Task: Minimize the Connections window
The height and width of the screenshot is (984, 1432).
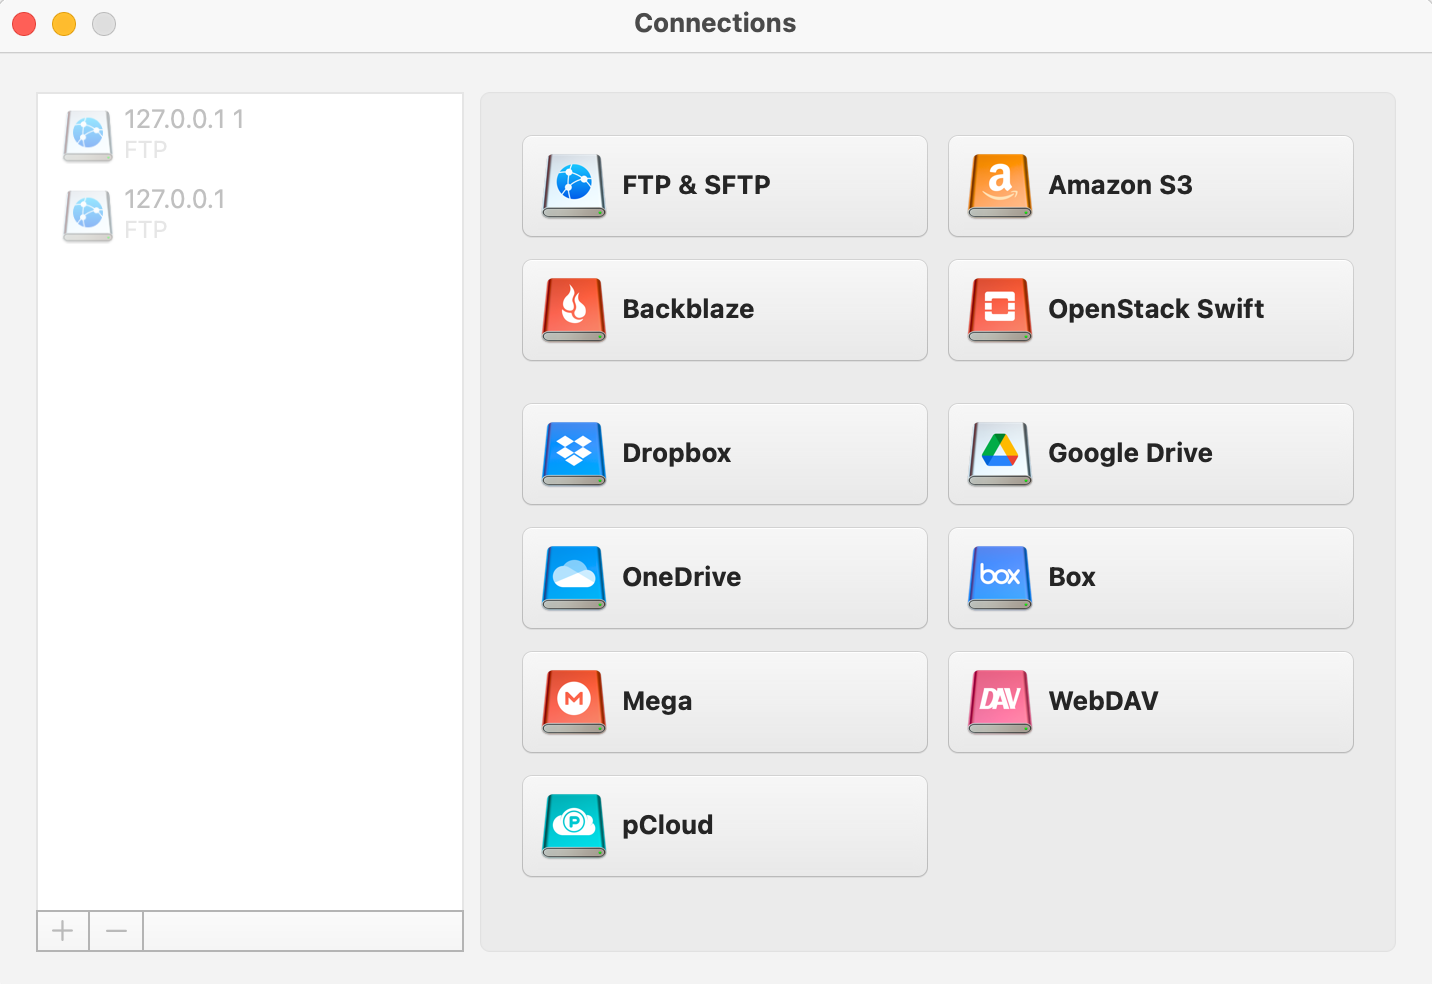Action: pyautogui.click(x=63, y=23)
